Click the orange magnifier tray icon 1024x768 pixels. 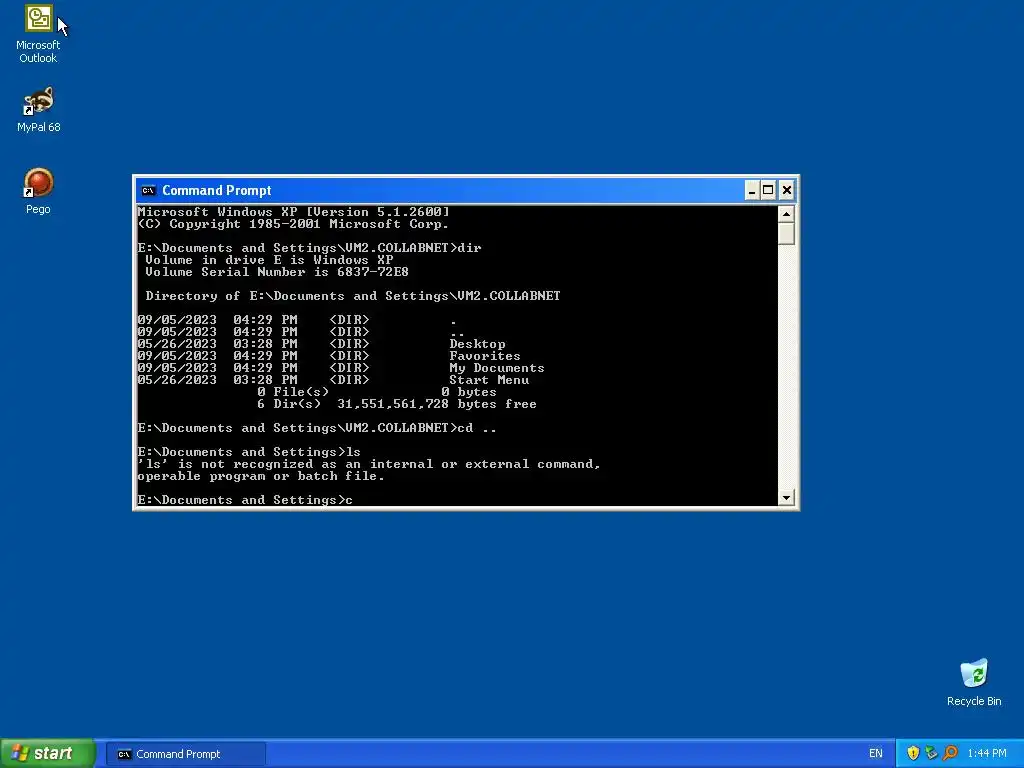(x=950, y=754)
